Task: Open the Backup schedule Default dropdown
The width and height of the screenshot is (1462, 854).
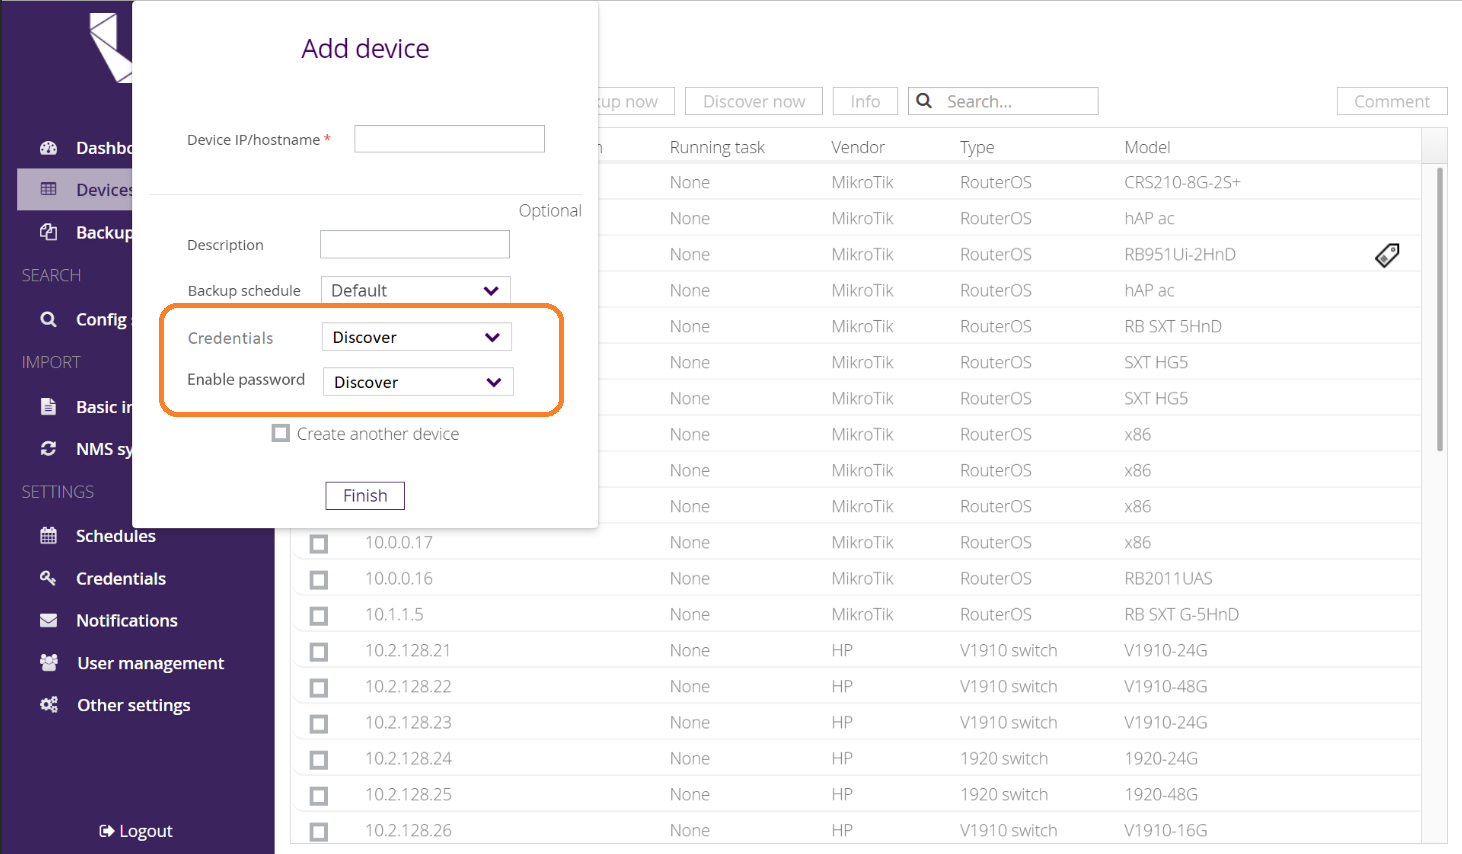Action: click(x=416, y=290)
